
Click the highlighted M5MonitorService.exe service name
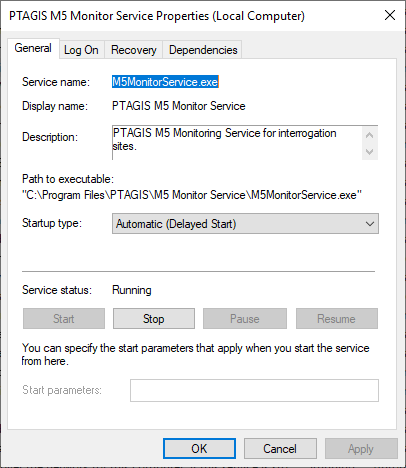pyautogui.click(x=165, y=82)
